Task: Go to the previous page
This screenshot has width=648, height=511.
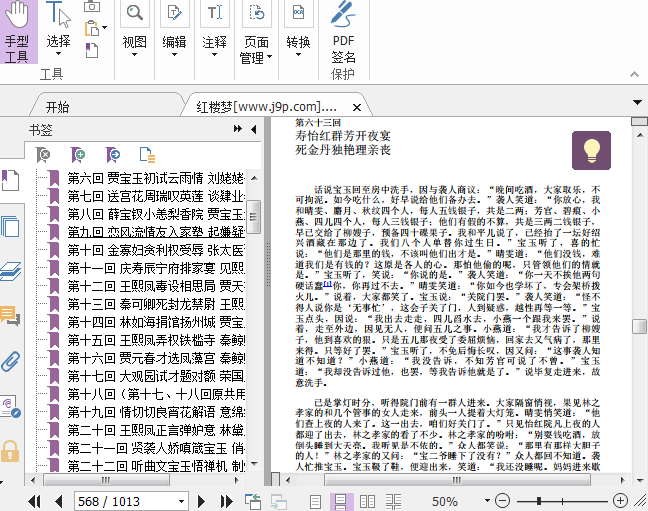Action: pos(59,501)
